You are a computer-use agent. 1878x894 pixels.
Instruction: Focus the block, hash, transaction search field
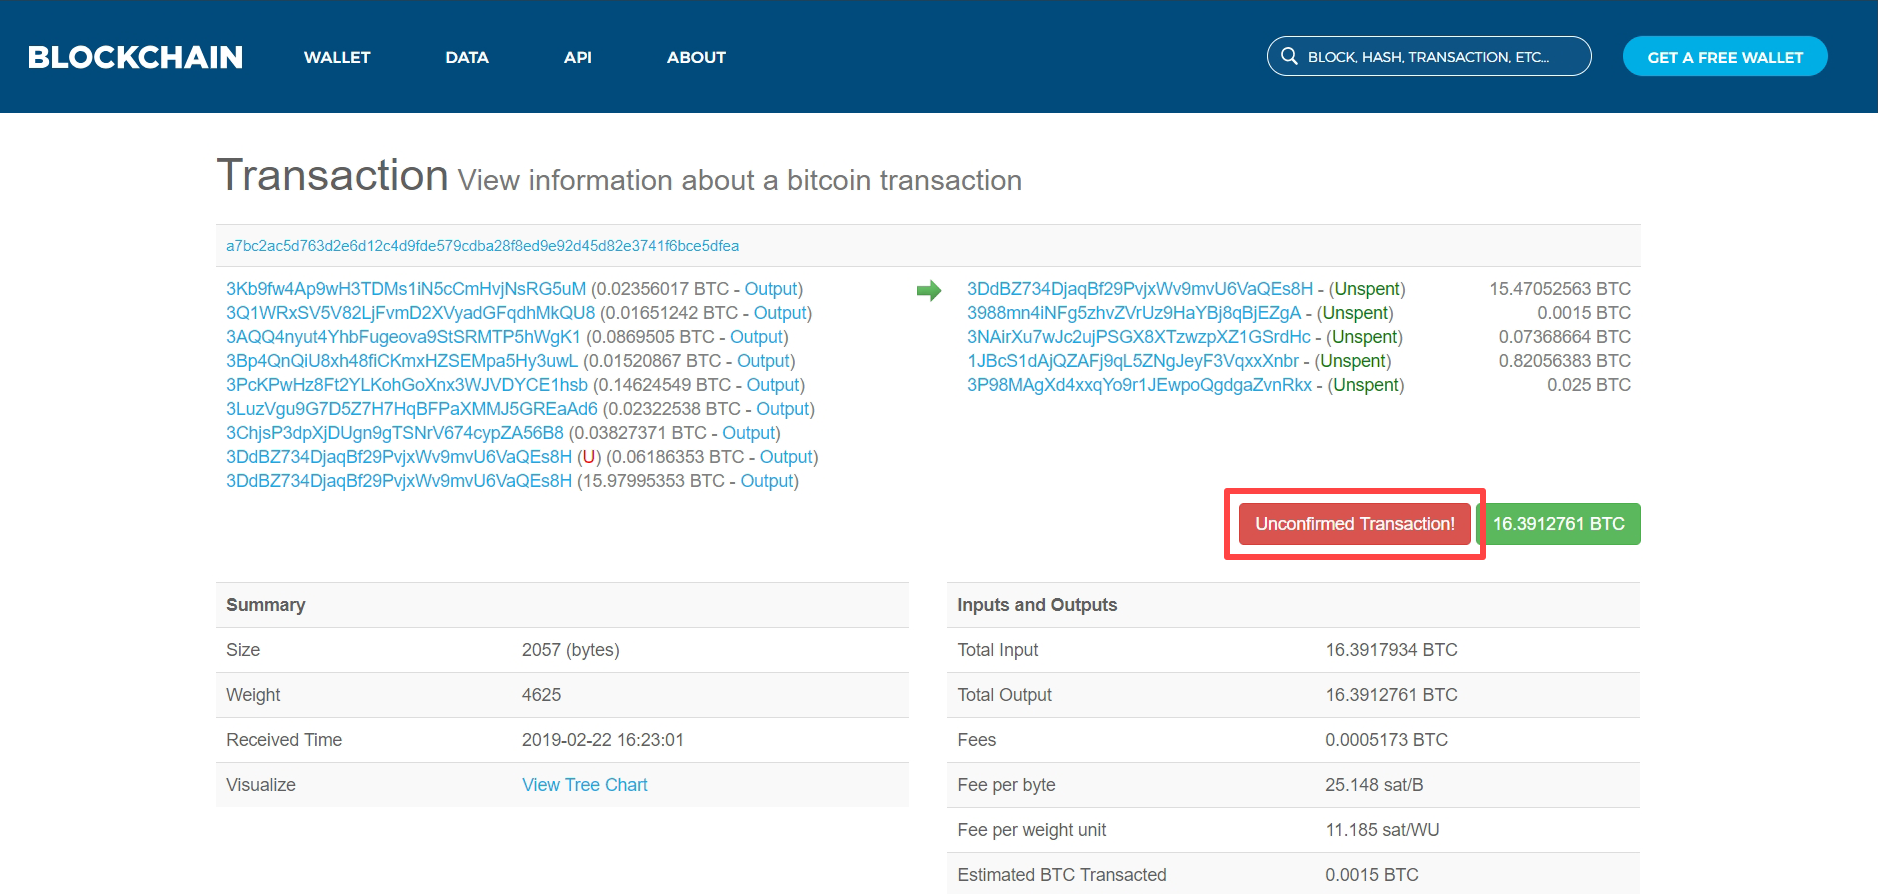tap(1440, 57)
